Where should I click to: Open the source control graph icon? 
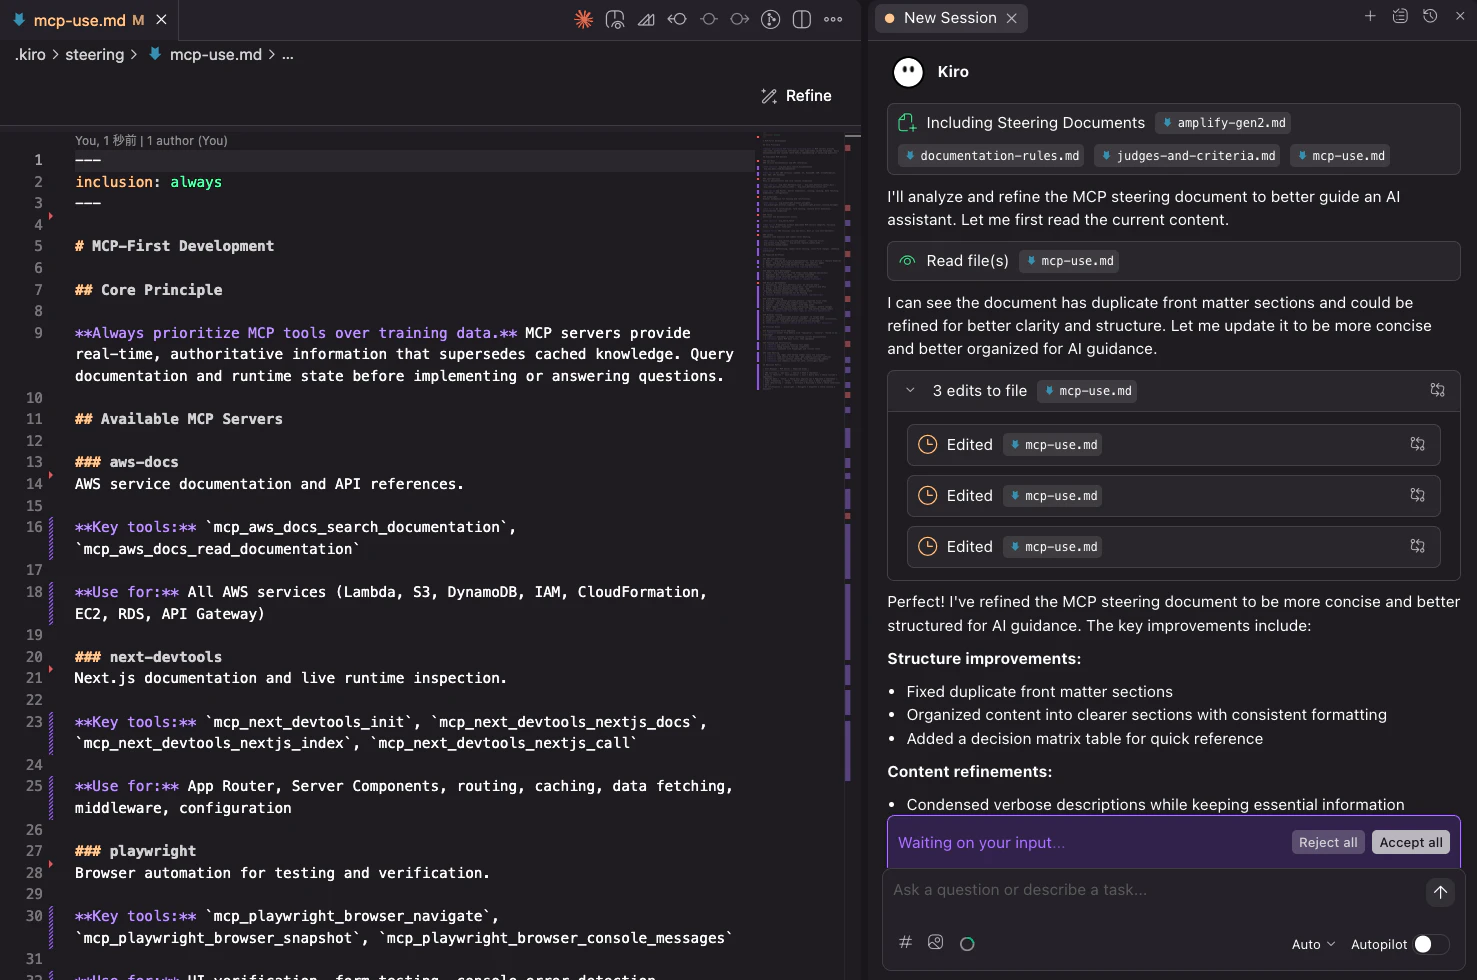pos(771,19)
